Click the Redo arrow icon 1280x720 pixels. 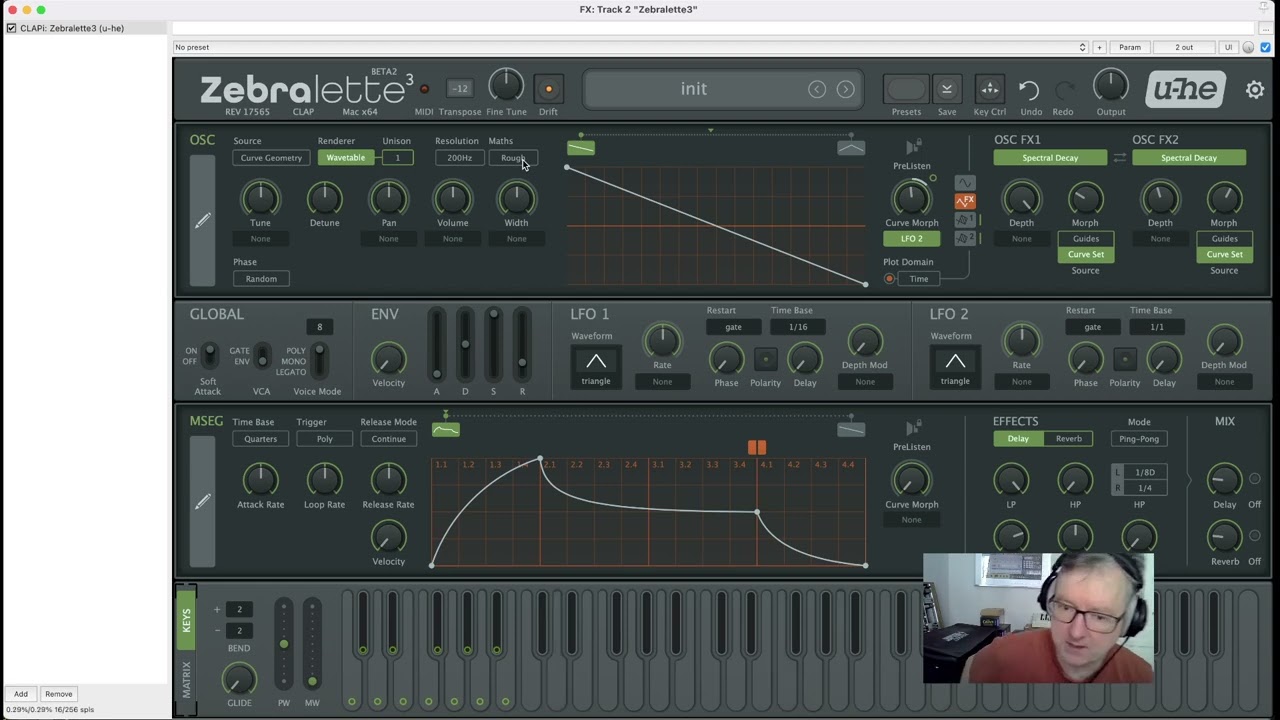(1064, 90)
